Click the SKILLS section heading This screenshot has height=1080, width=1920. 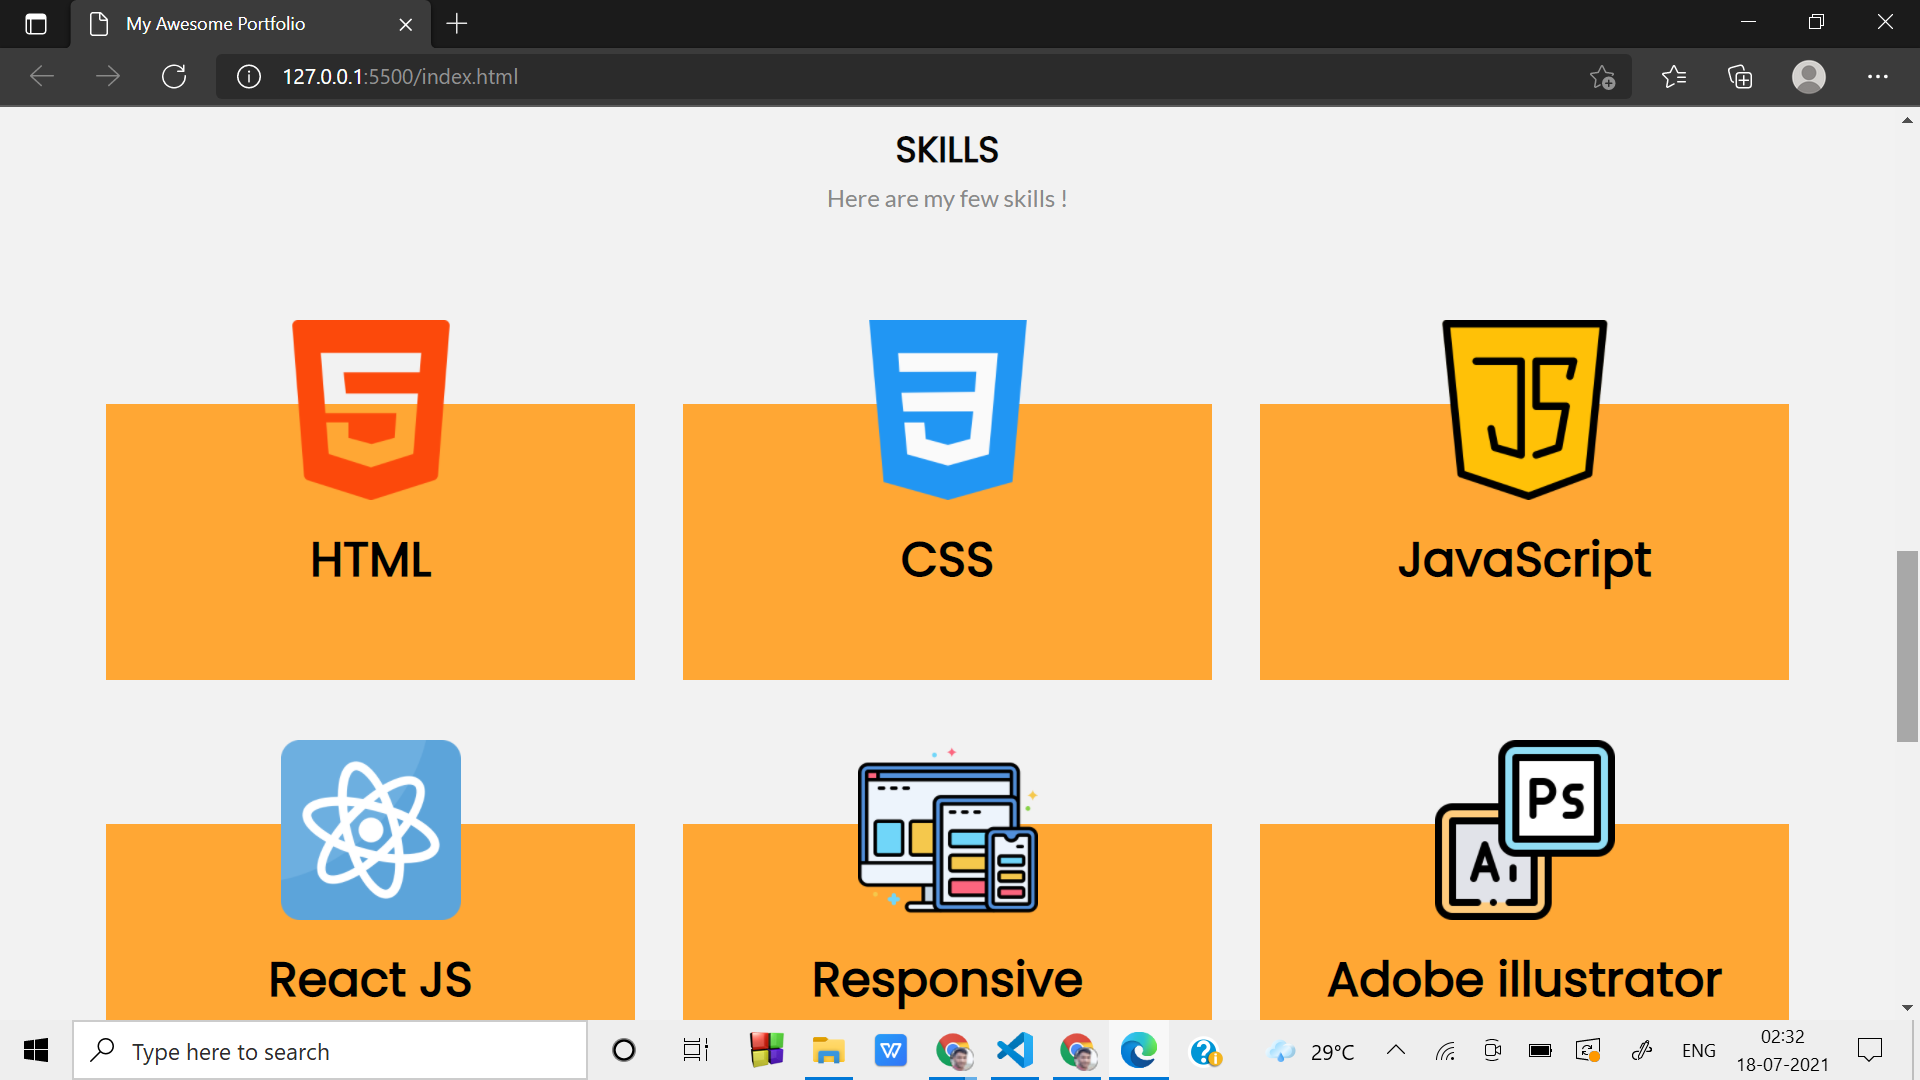pos(947,150)
